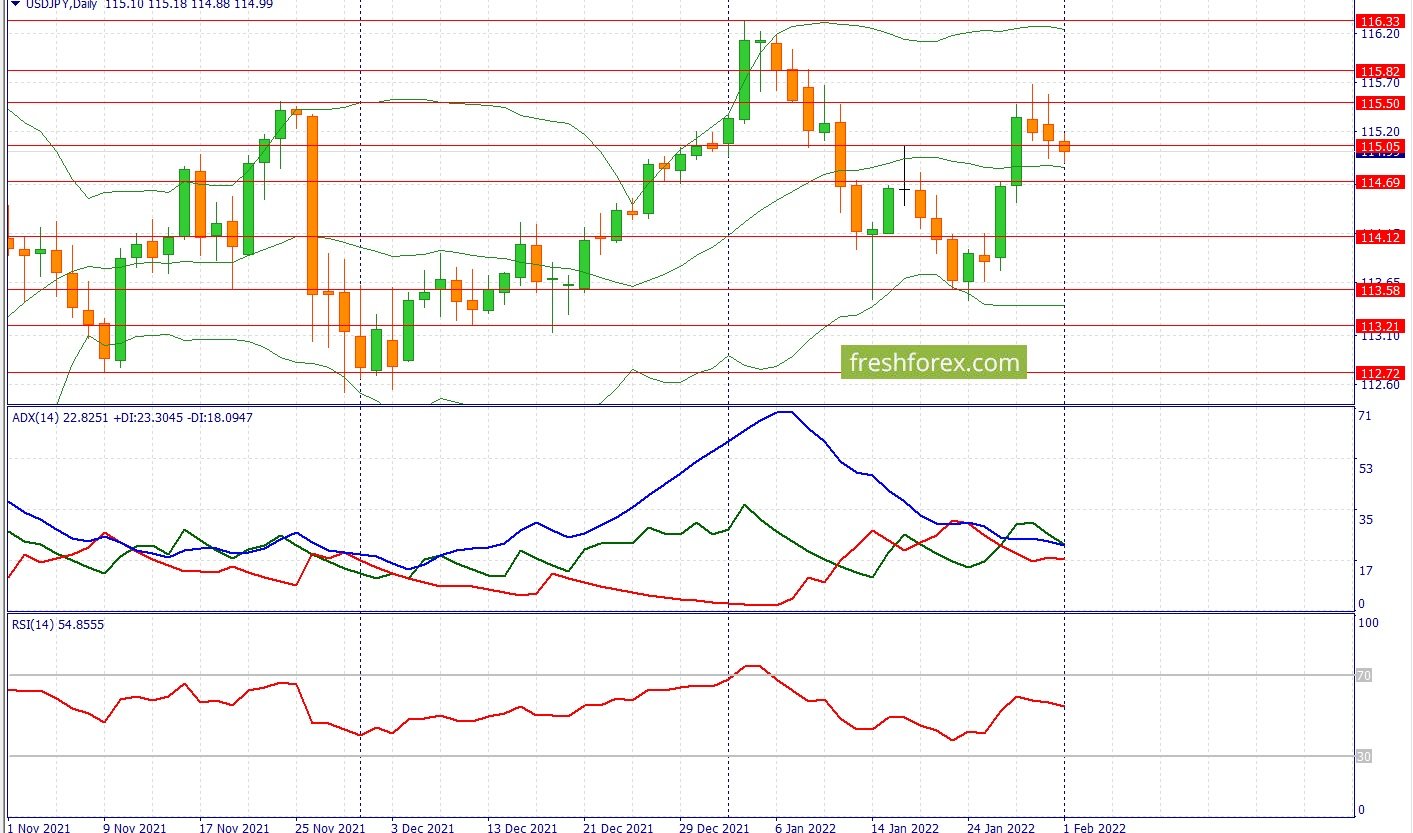This screenshot has height=833, width=1413.
Task: Click the 25 Nov 2021 date label
Action: click(x=329, y=828)
